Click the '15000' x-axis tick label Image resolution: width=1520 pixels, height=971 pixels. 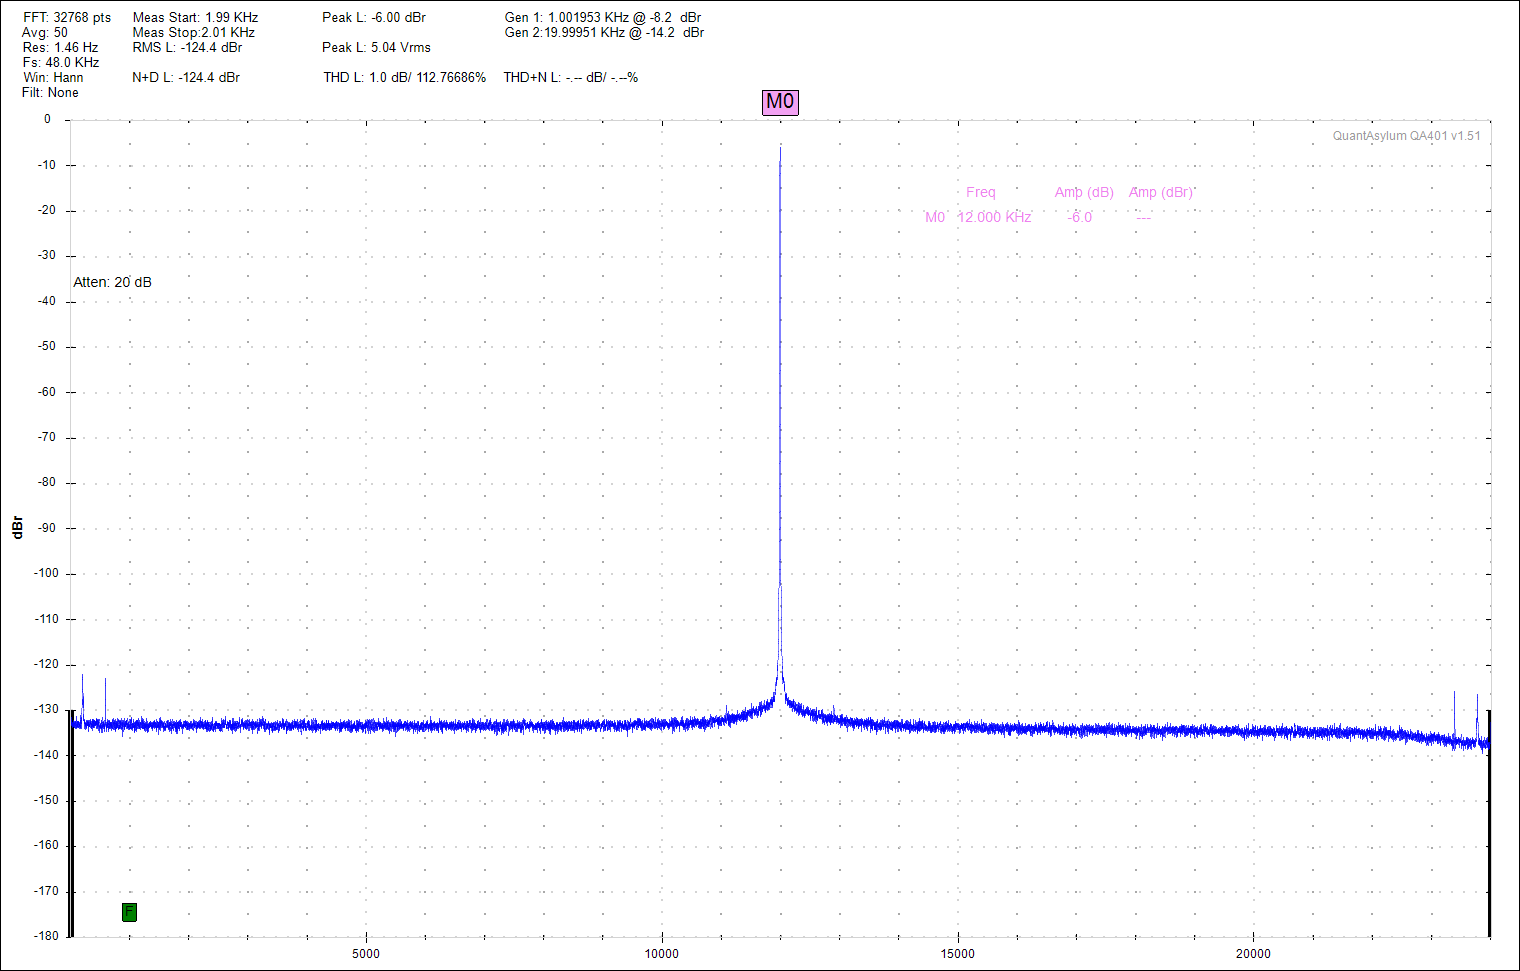tap(958, 954)
